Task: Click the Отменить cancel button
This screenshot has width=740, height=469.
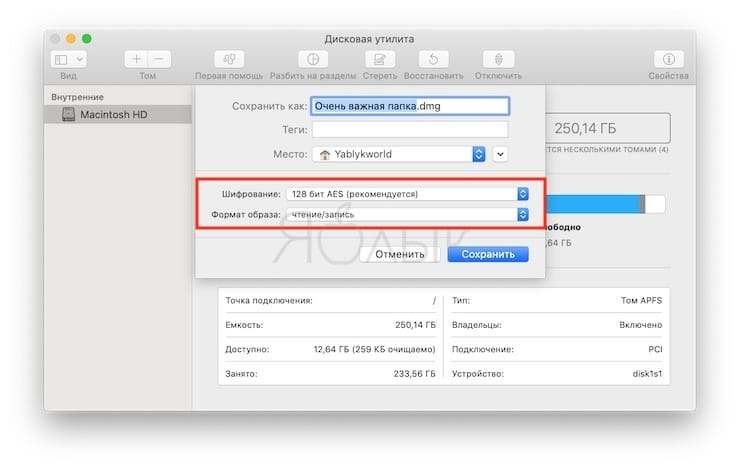Action: tap(400, 254)
